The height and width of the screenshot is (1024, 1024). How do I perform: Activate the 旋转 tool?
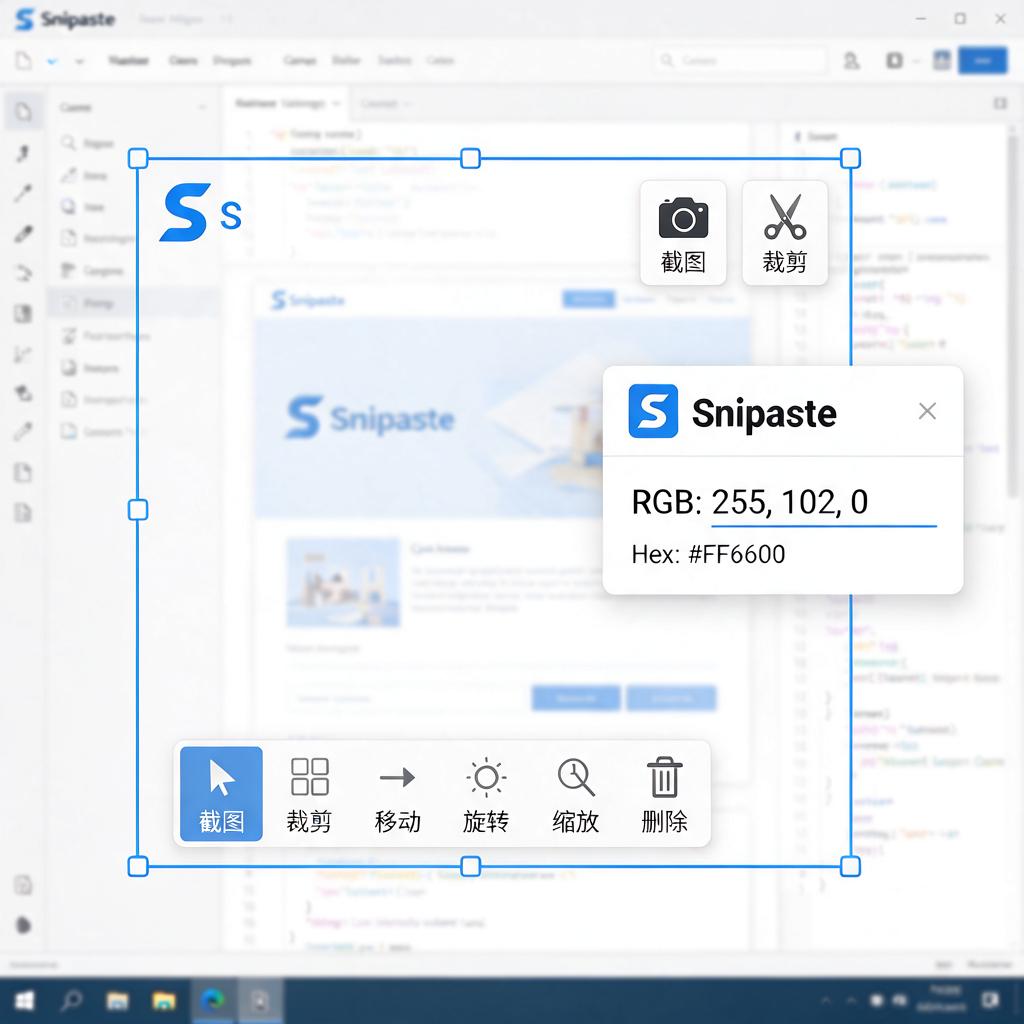click(x=487, y=793)
